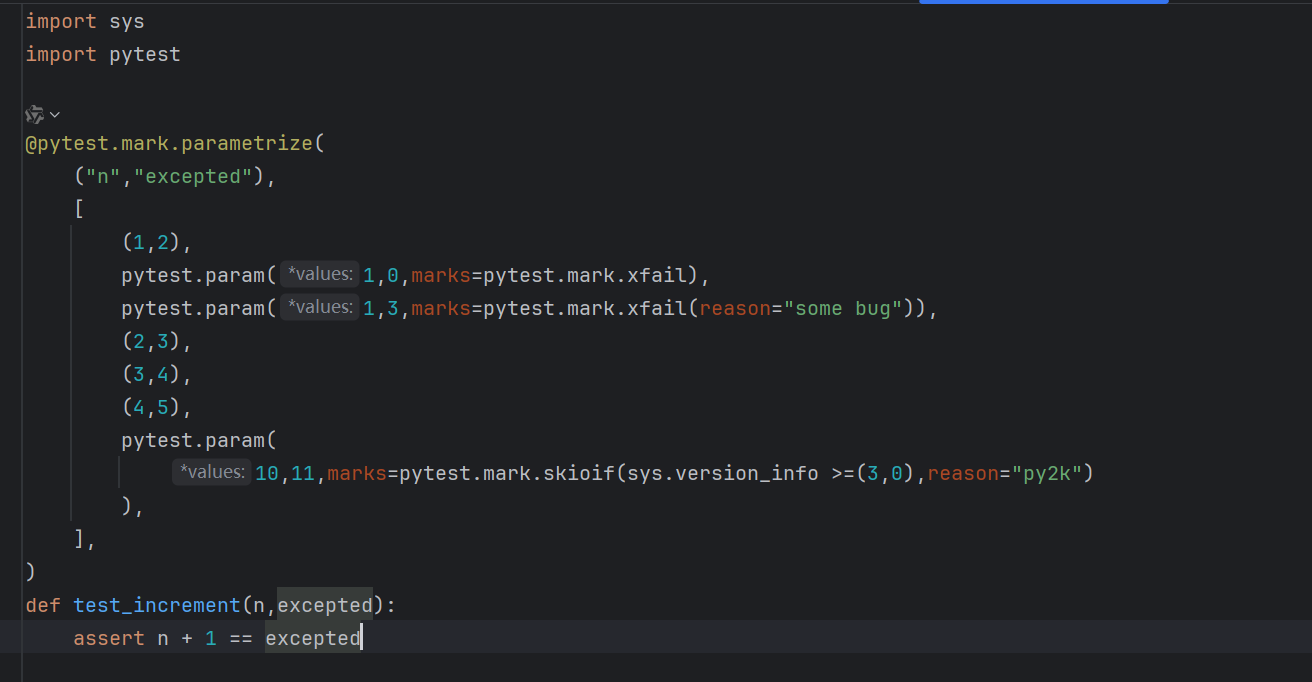Click the *values: hint on the plain xfail line
This screenshot has width=1312, height=682.
coord(319,275)
